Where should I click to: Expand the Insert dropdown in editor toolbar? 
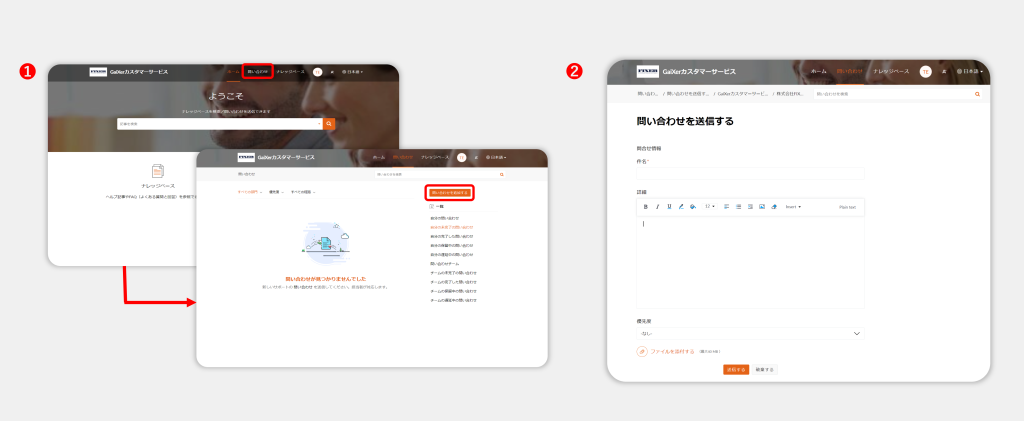click(x=792, y=207)
